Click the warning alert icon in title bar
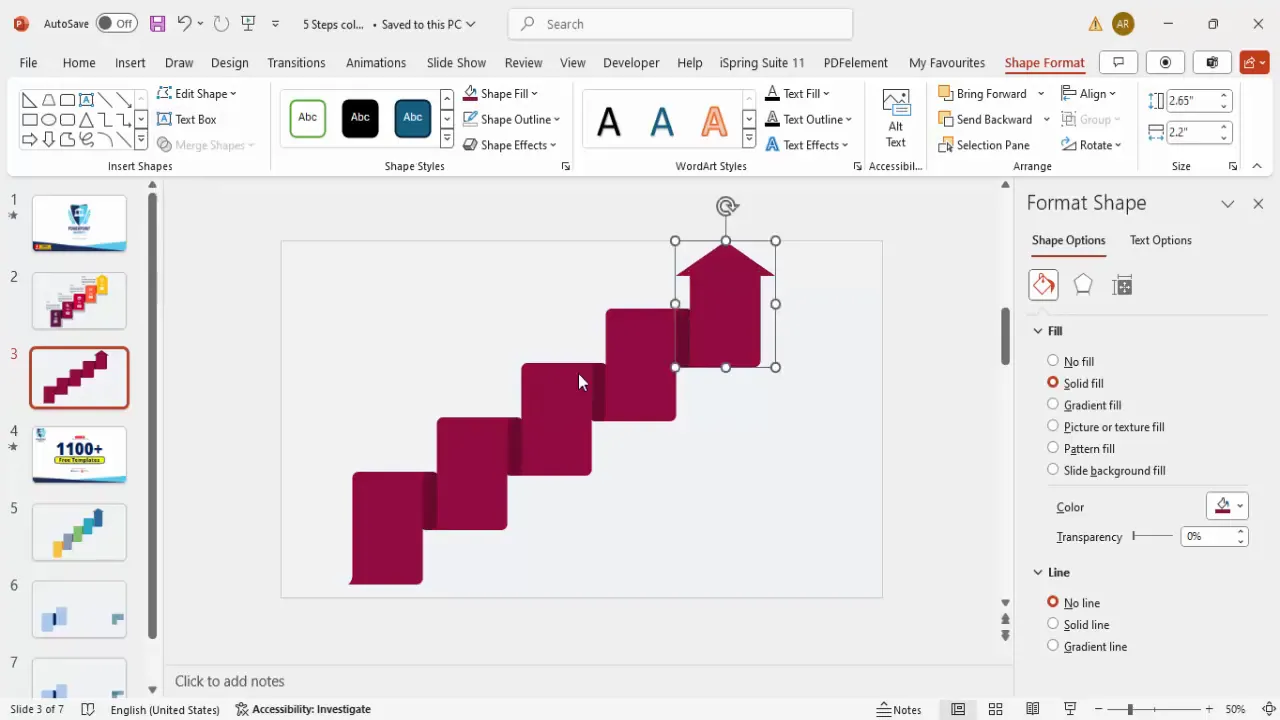 (1095, 24)
